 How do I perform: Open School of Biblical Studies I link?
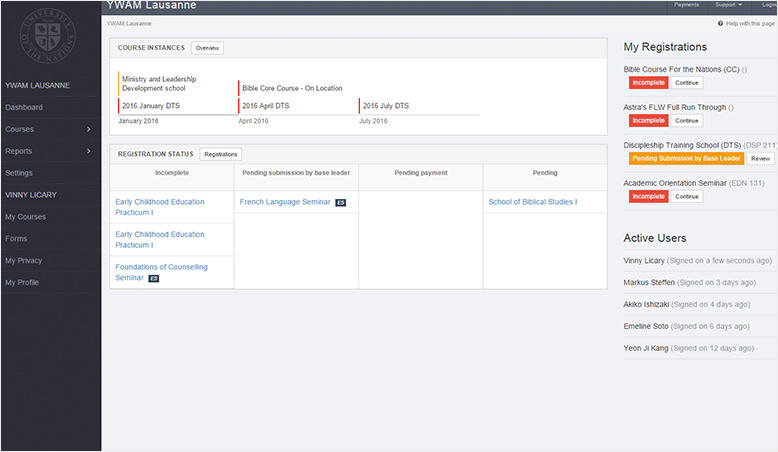[532, 202]
